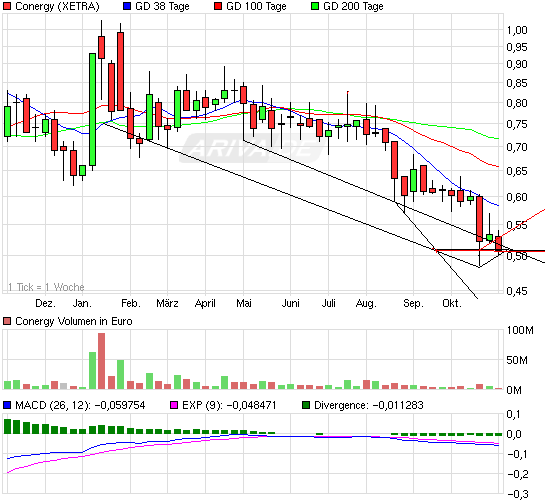Select the 'GD 38 Tage' legend label

(162, 6)
